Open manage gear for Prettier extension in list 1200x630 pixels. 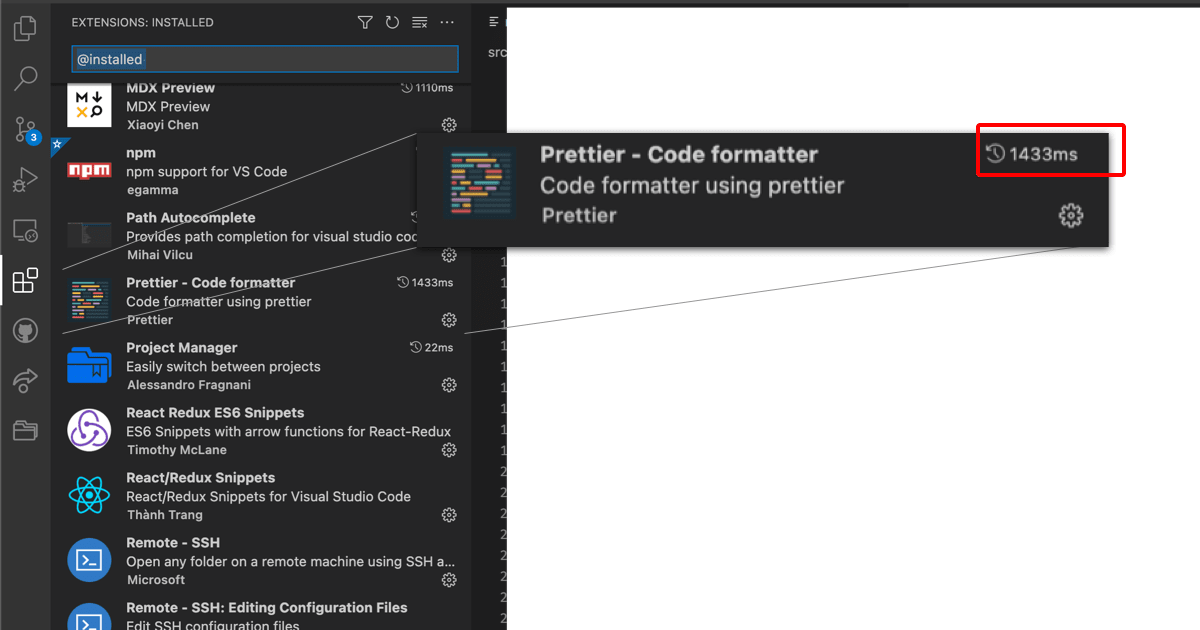pos(449,320)
